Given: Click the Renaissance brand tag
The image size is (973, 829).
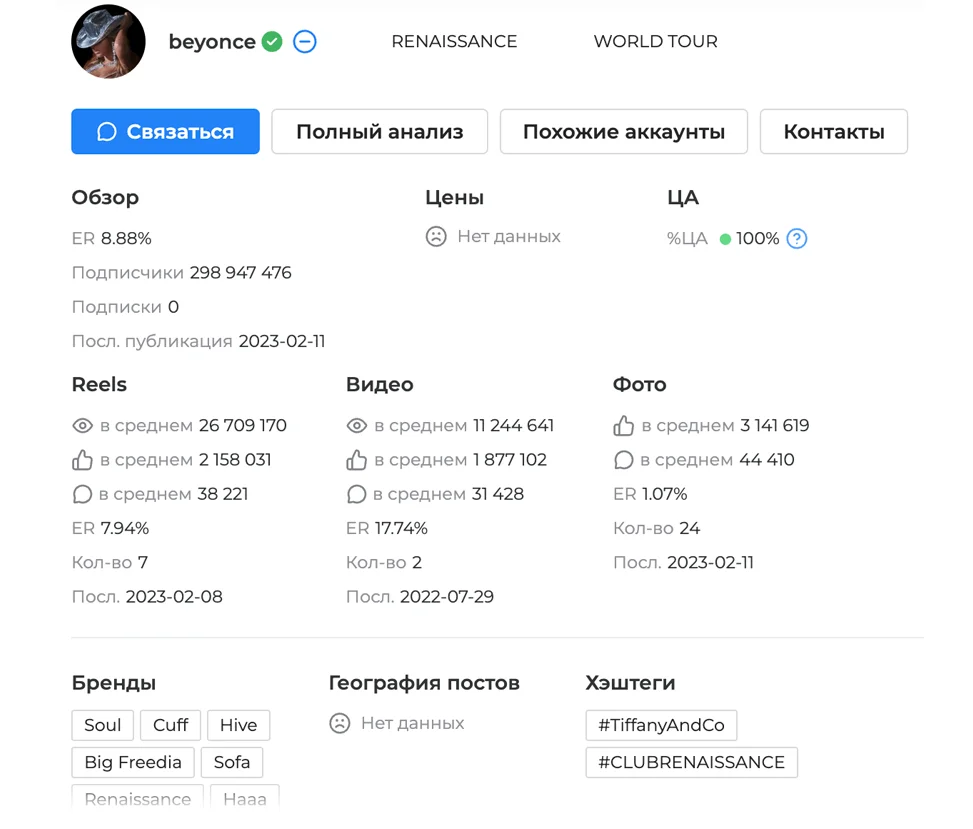Looking at the screenshot, I should pos(137,797).
